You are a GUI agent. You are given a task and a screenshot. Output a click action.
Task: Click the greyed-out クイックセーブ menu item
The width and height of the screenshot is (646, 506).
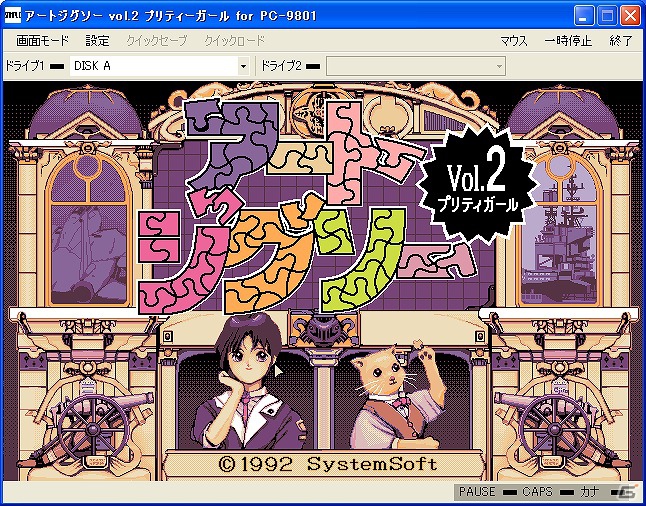tap(157, 41)
